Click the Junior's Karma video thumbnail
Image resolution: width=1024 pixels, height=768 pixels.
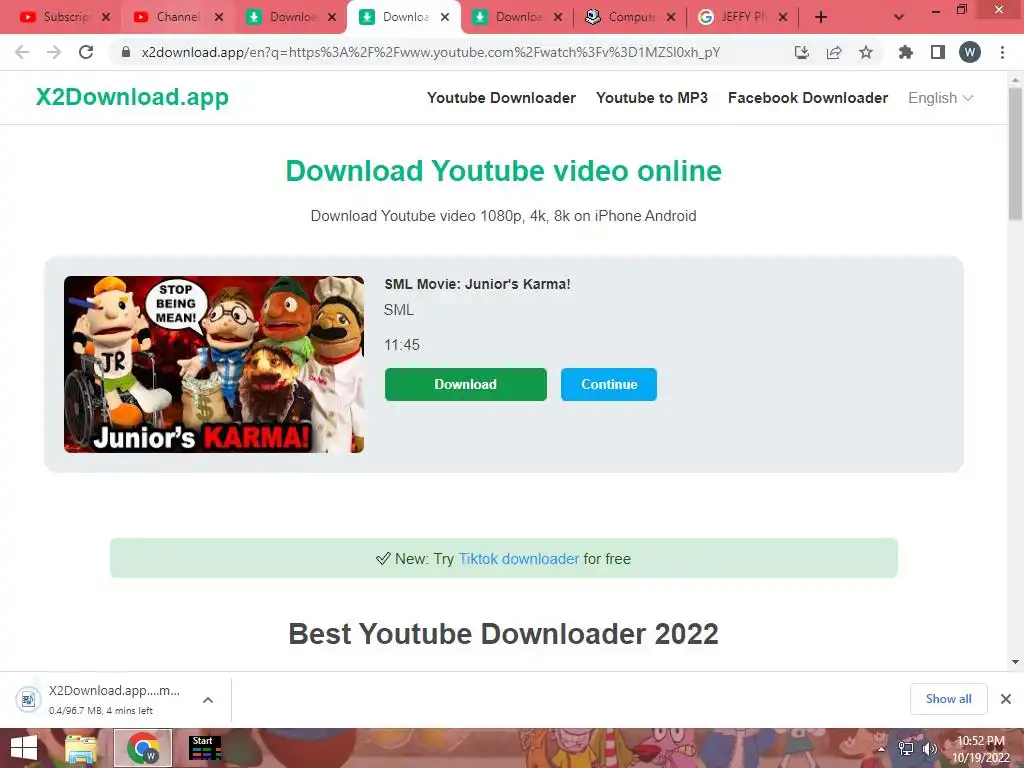(x=214, y=364)
